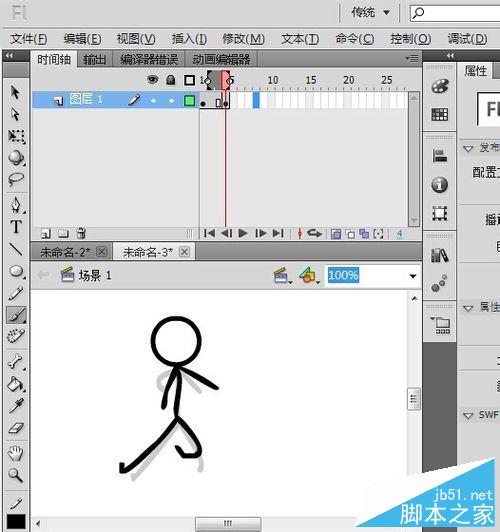Open the 编辑(E) menu

[82, 39]
